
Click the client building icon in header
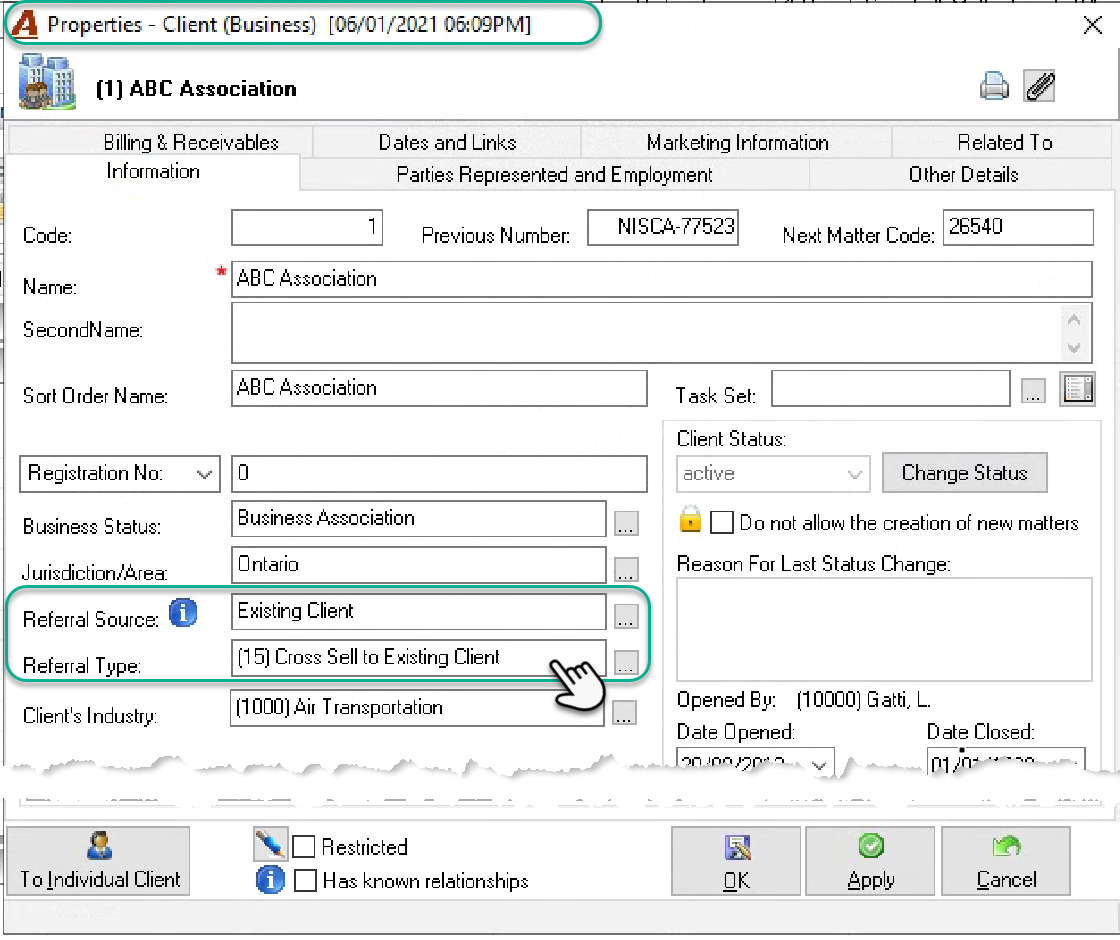click(x=47, y=81)
